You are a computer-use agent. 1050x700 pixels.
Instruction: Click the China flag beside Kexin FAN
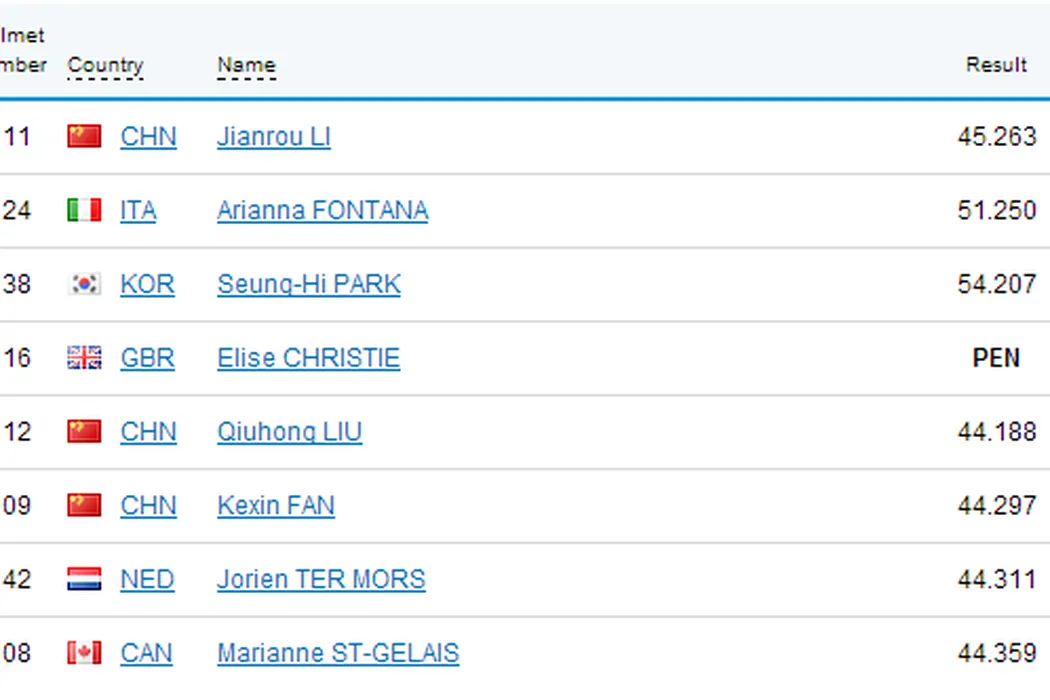click(x=84, y=506)
